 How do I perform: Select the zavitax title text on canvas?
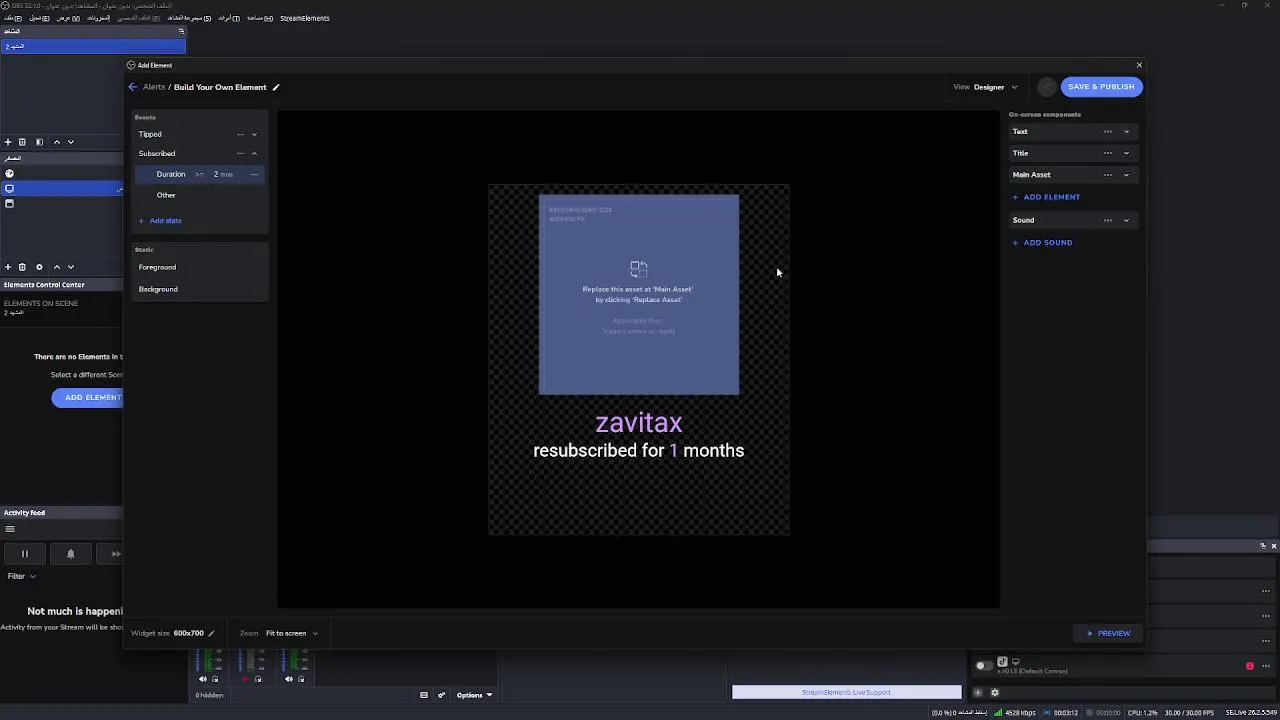[x=639, y=423]
